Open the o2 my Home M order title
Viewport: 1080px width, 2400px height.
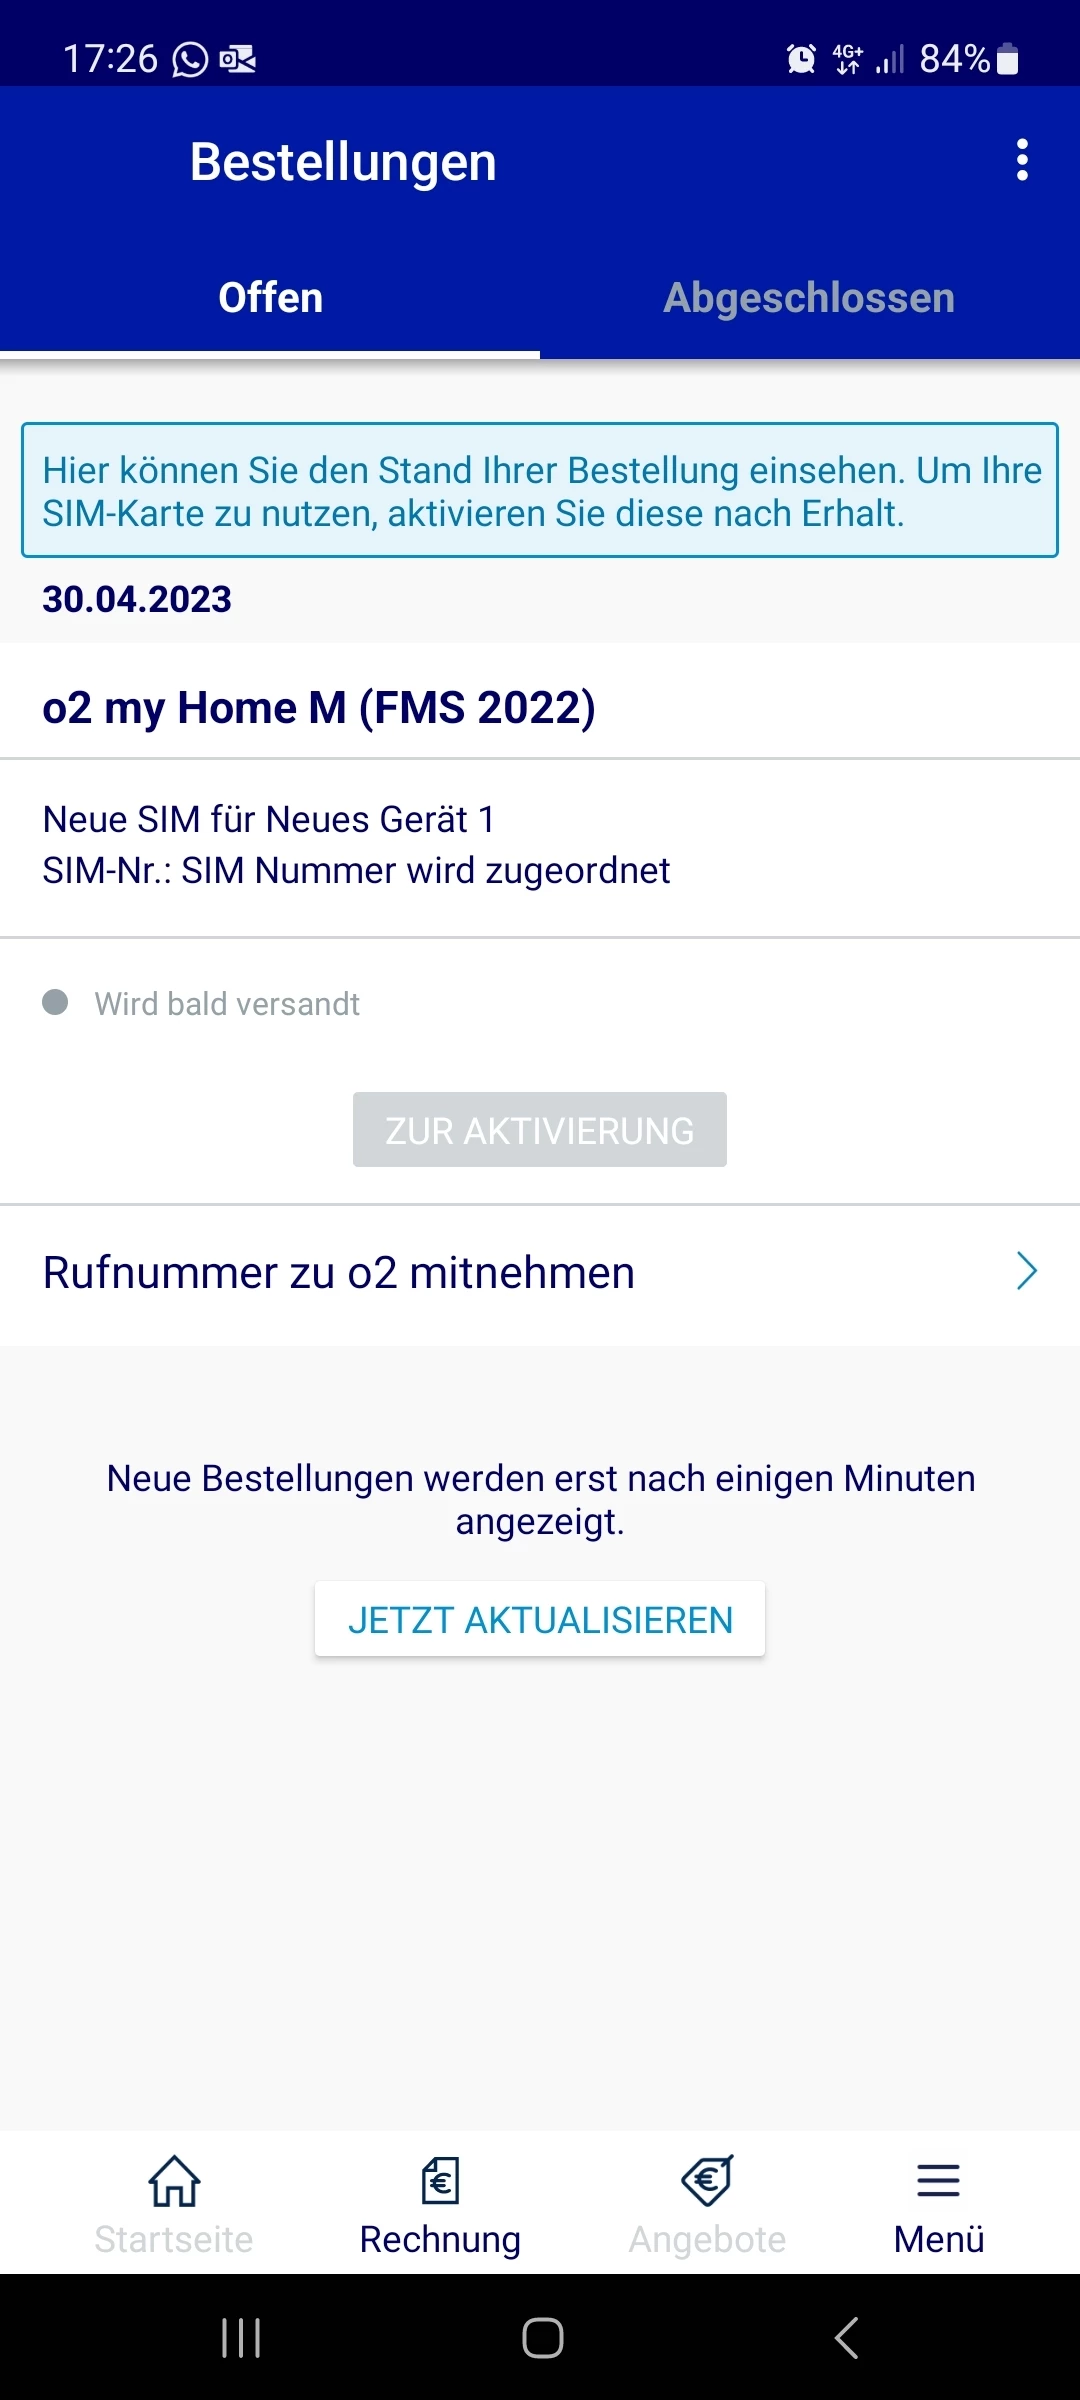point(319,708)
